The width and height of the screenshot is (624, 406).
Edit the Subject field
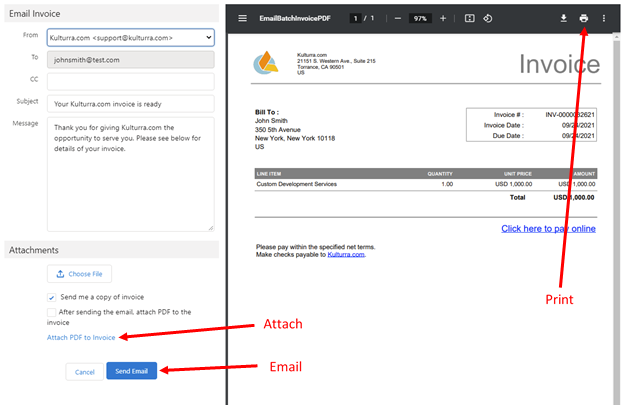pos(131,104)
